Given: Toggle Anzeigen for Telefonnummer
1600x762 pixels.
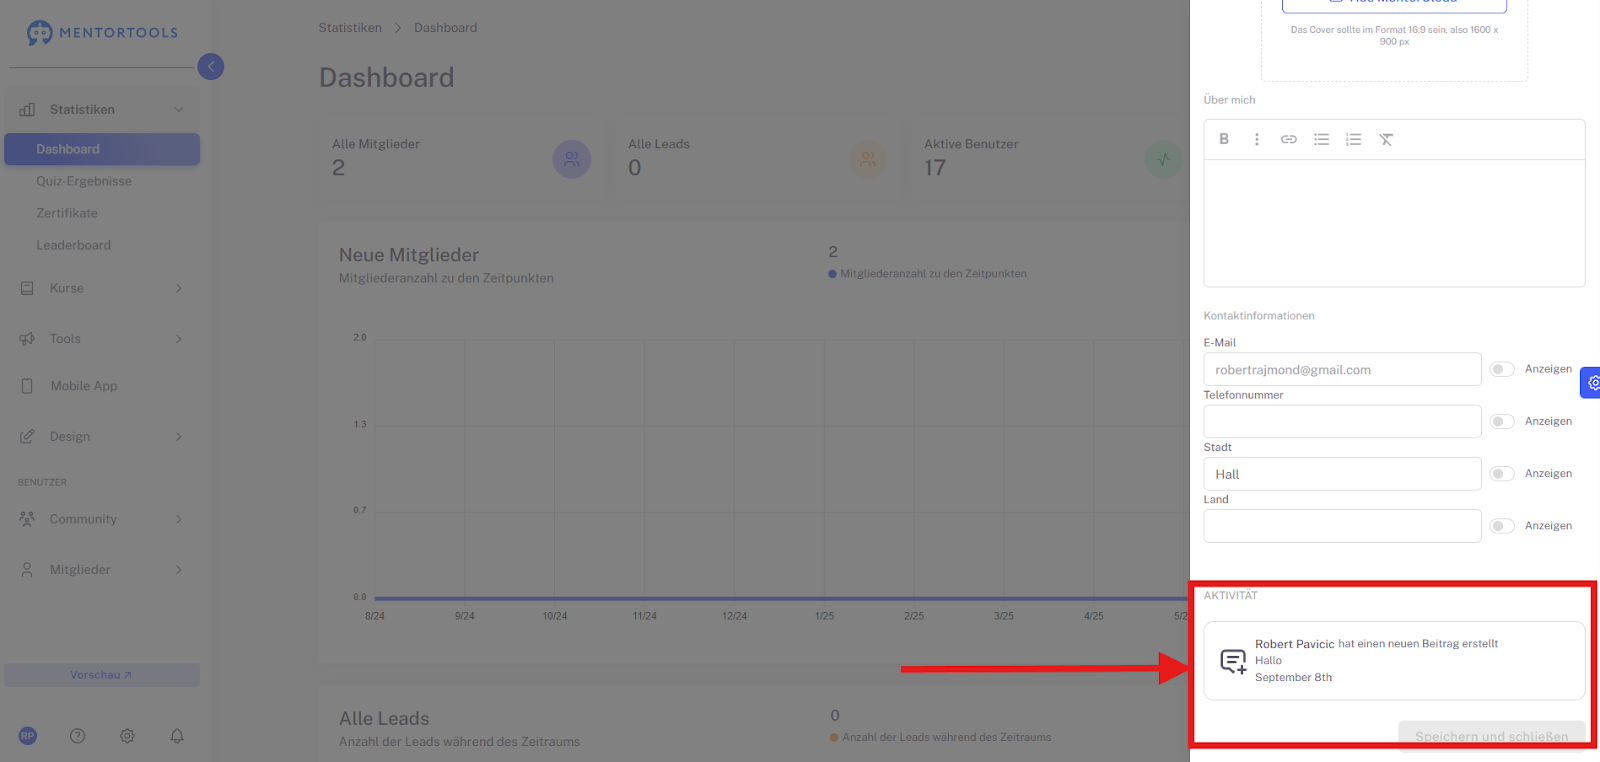Looking at the screenshot, I should 1502,421.
